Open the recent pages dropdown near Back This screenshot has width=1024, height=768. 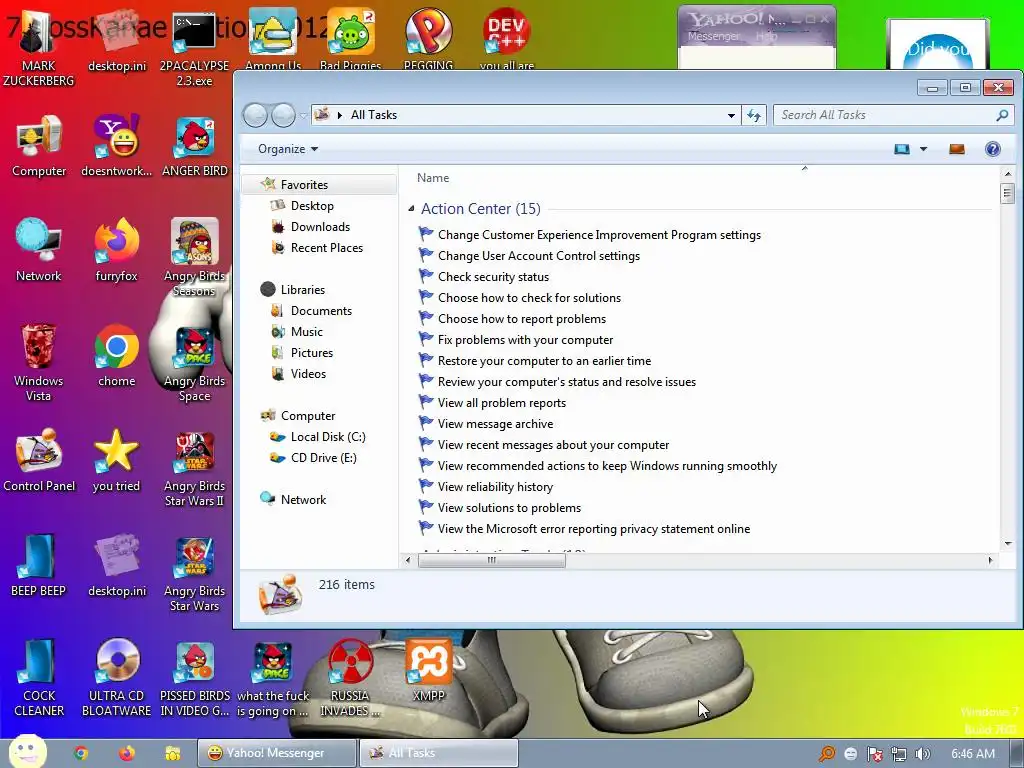303,116
